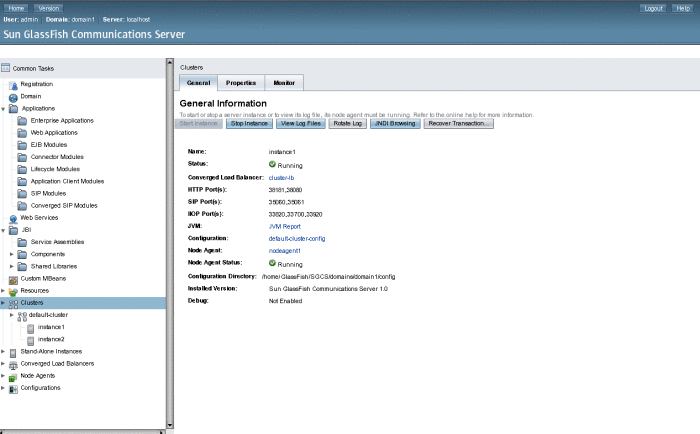Click the Web Applications folder icon
This screenshot has height=434, width=700.
(x=22, y=133)
